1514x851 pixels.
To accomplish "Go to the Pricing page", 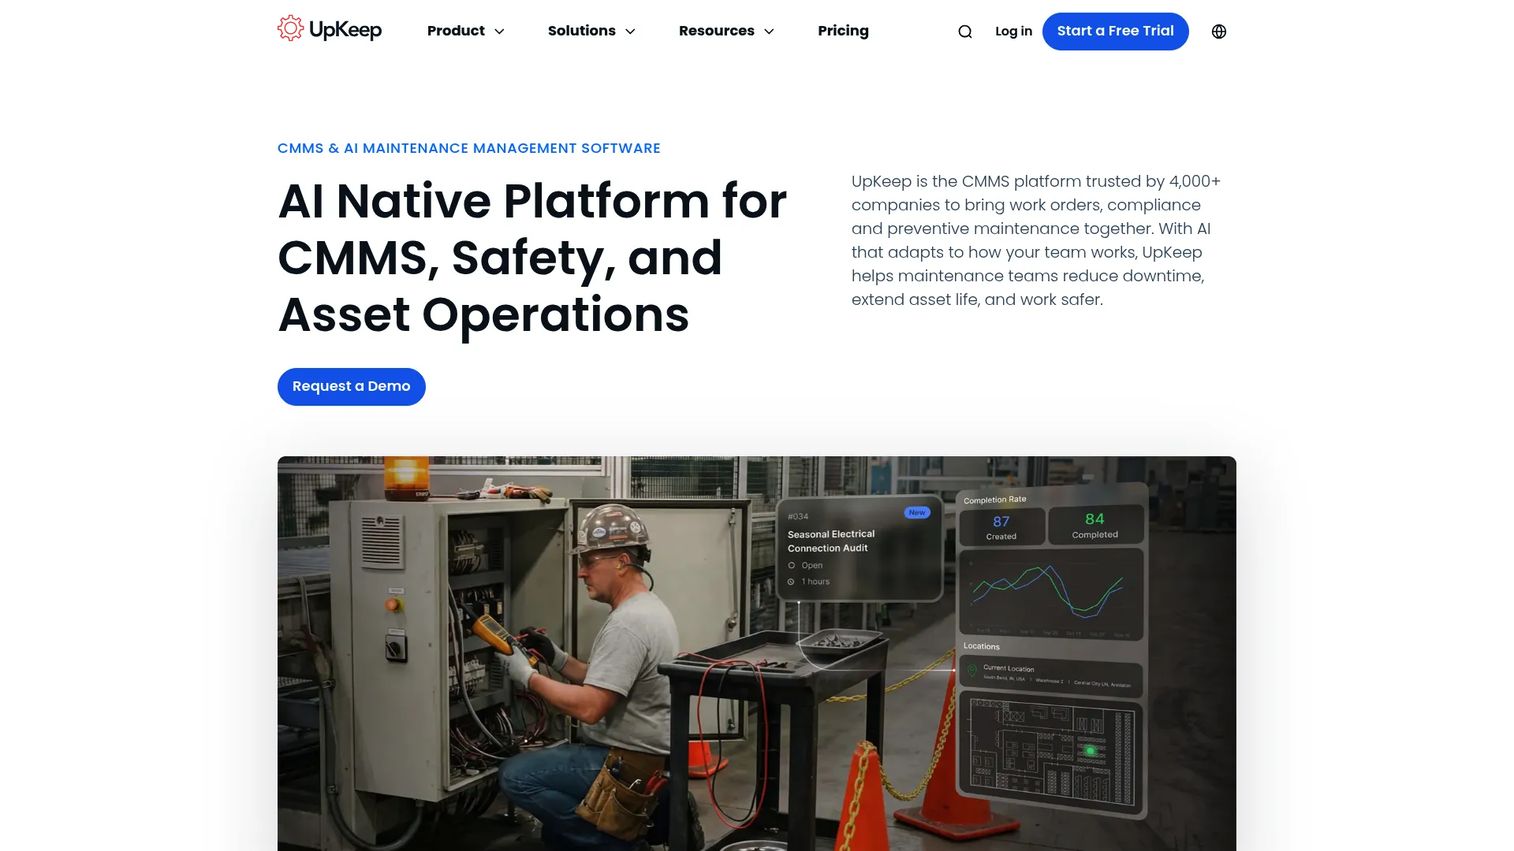I will click(x=843, y=31).
